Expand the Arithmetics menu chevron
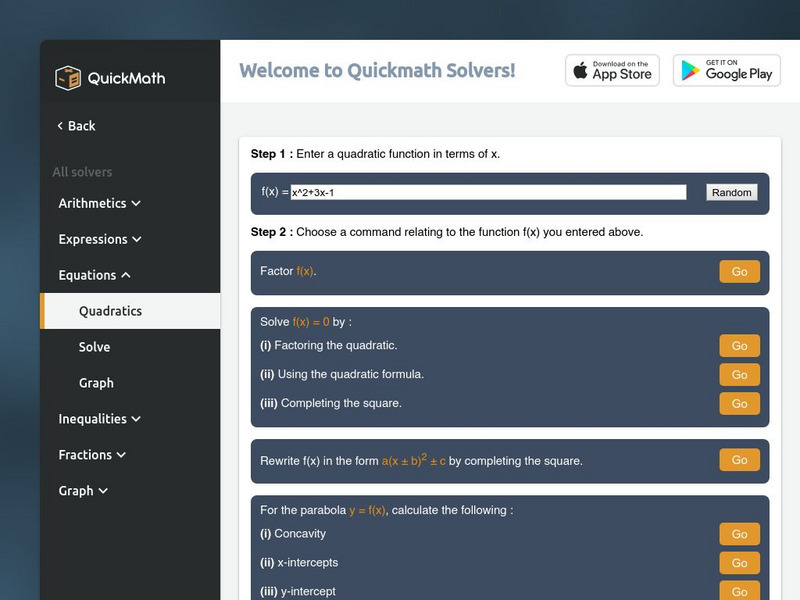The image size is (800, 600). coord(136,204)
